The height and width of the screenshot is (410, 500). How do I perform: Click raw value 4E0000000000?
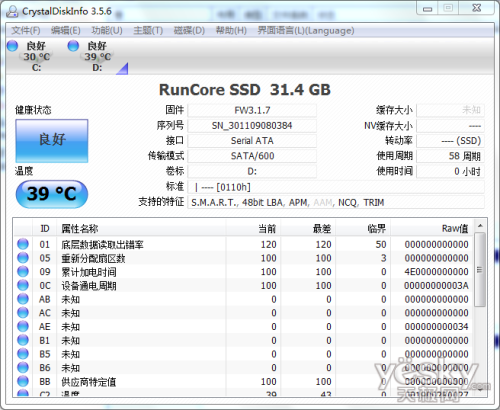pos(436,272)
